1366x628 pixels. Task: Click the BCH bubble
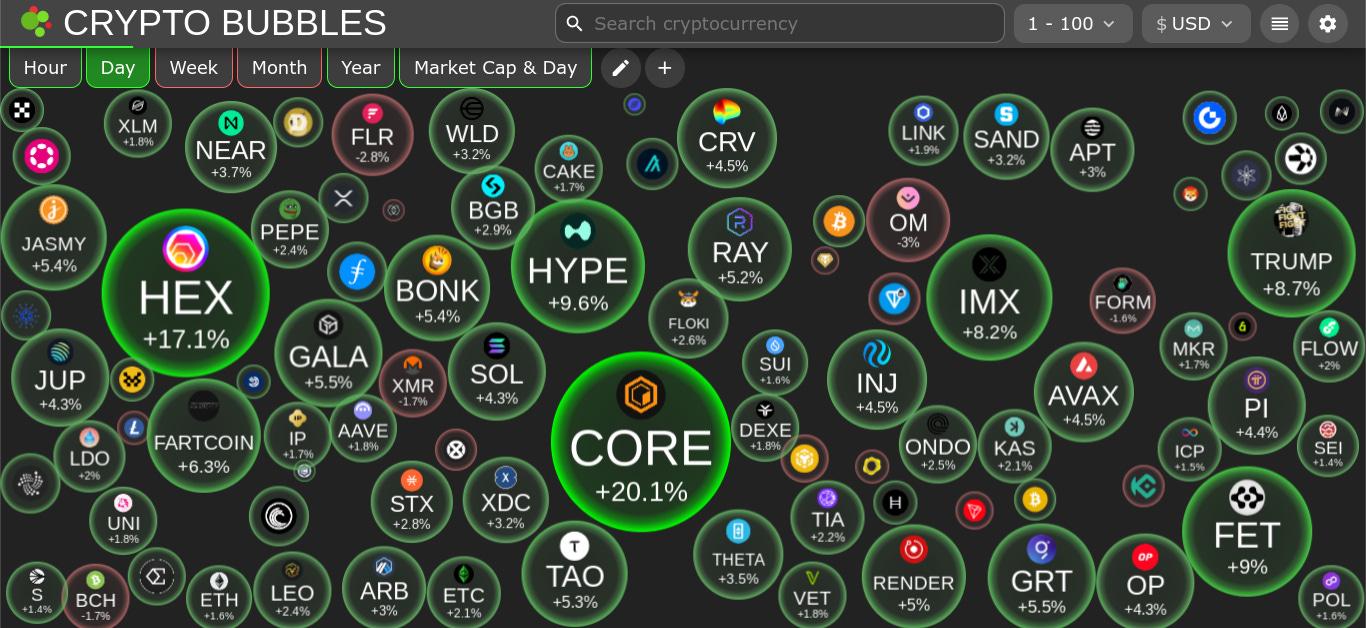pyautogui.click(x=96, y=597)
